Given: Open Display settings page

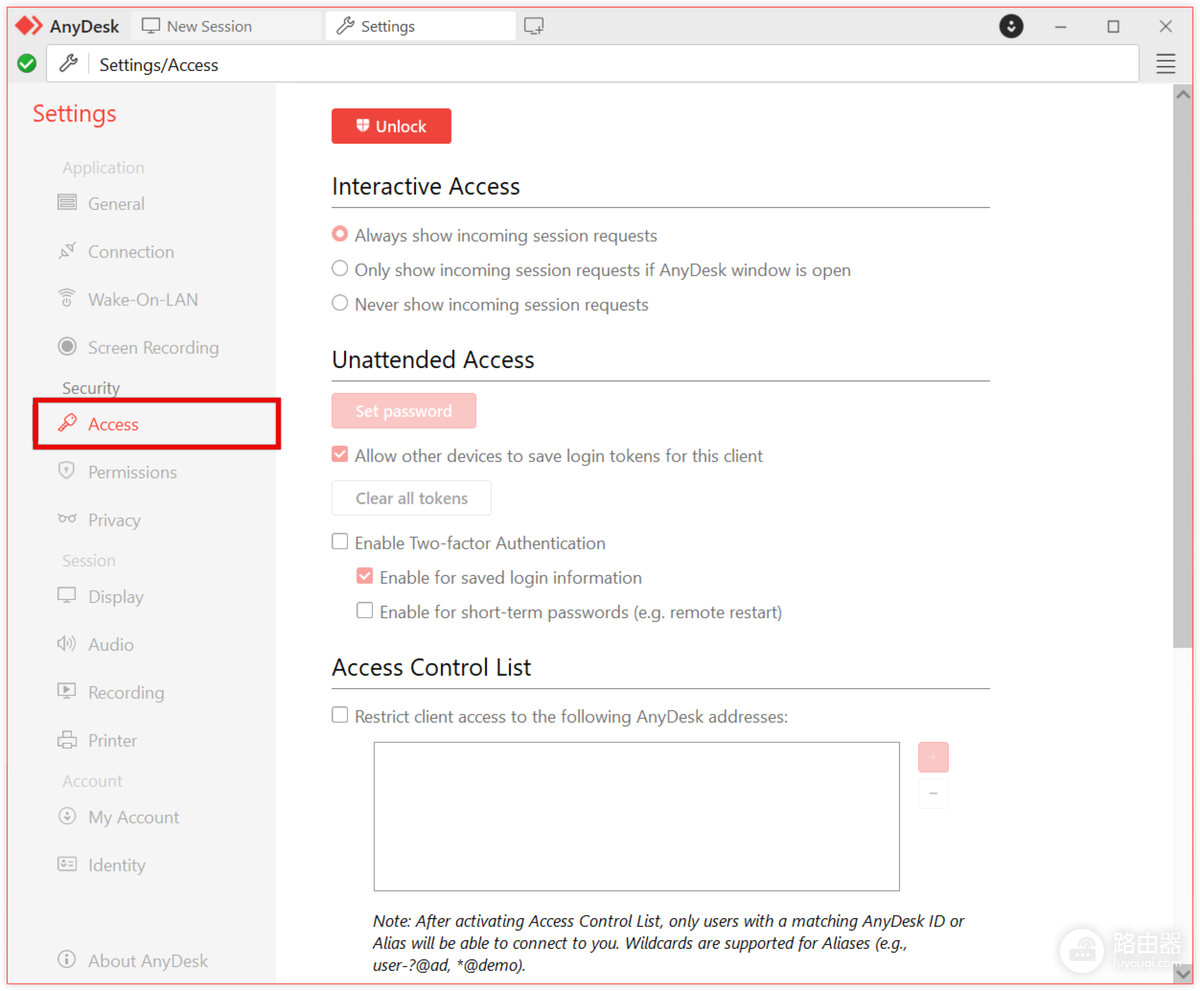Looking at the screenshot, I should pos(116,597).
